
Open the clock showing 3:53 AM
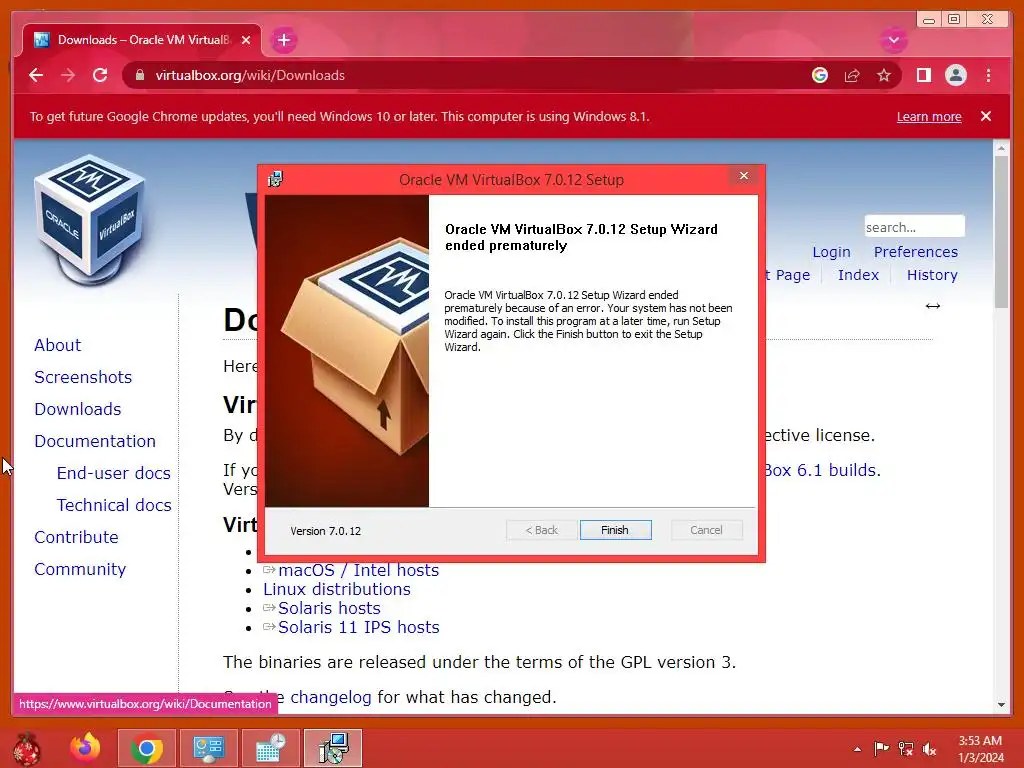point(980,749)
